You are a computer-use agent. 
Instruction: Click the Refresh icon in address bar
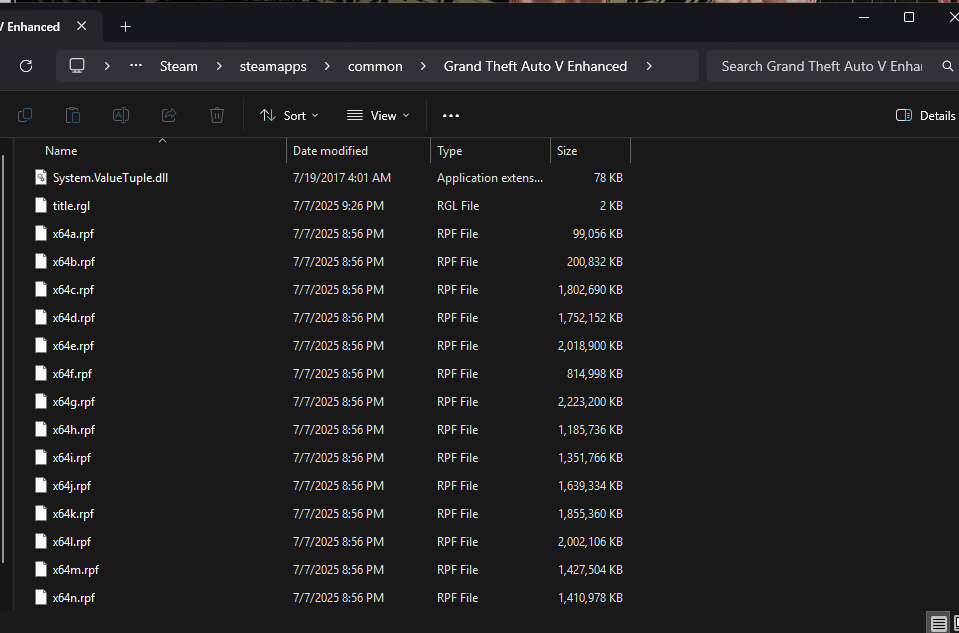pos(26,66)
